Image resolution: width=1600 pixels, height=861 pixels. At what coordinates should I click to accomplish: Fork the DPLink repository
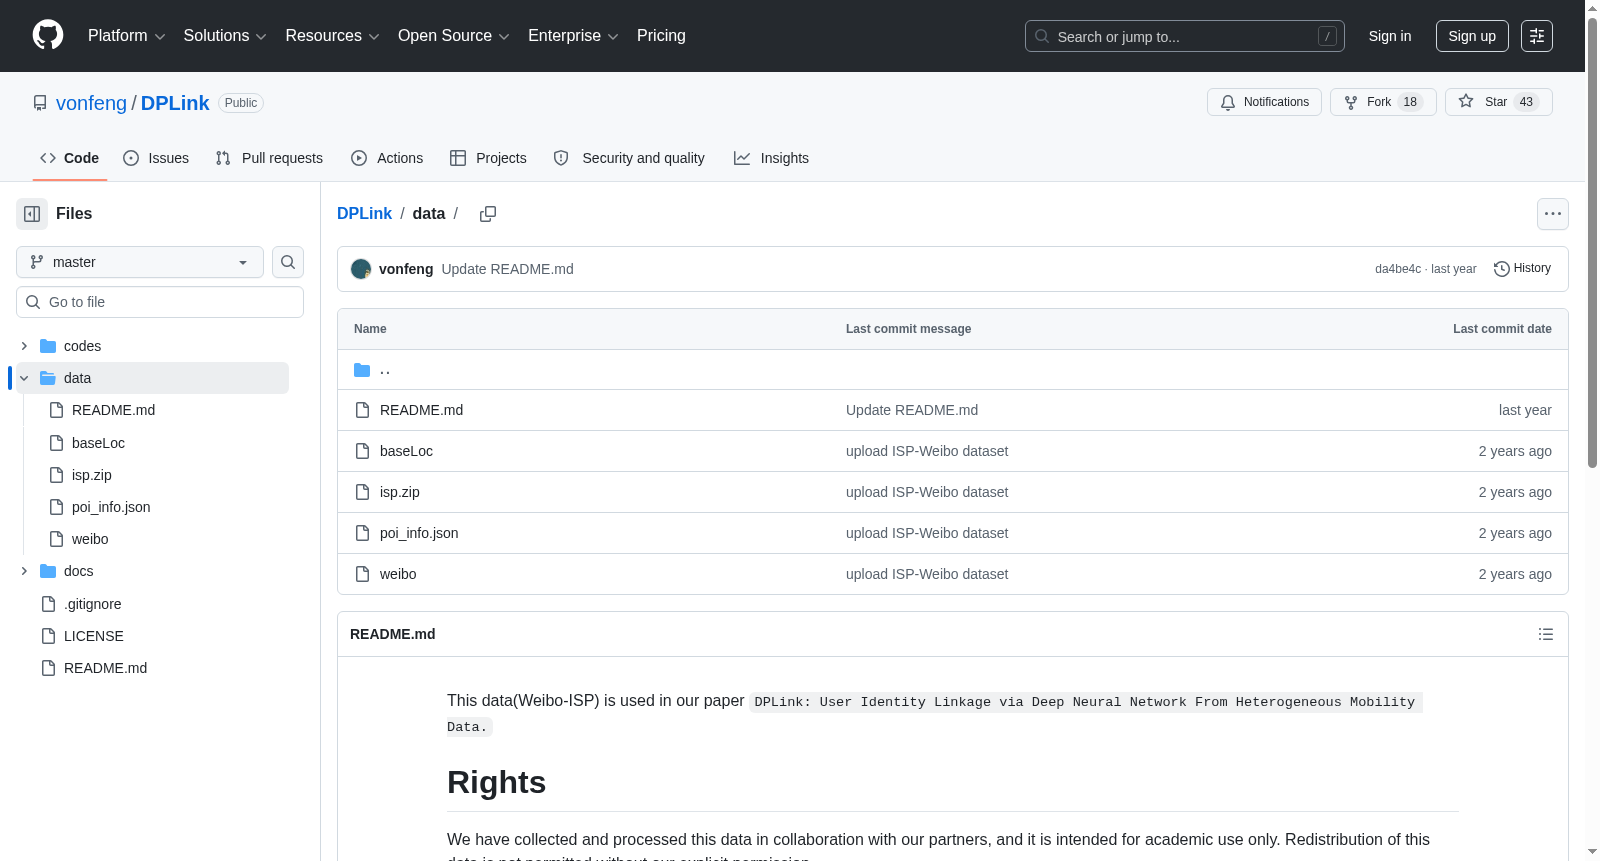[1383, 102]
